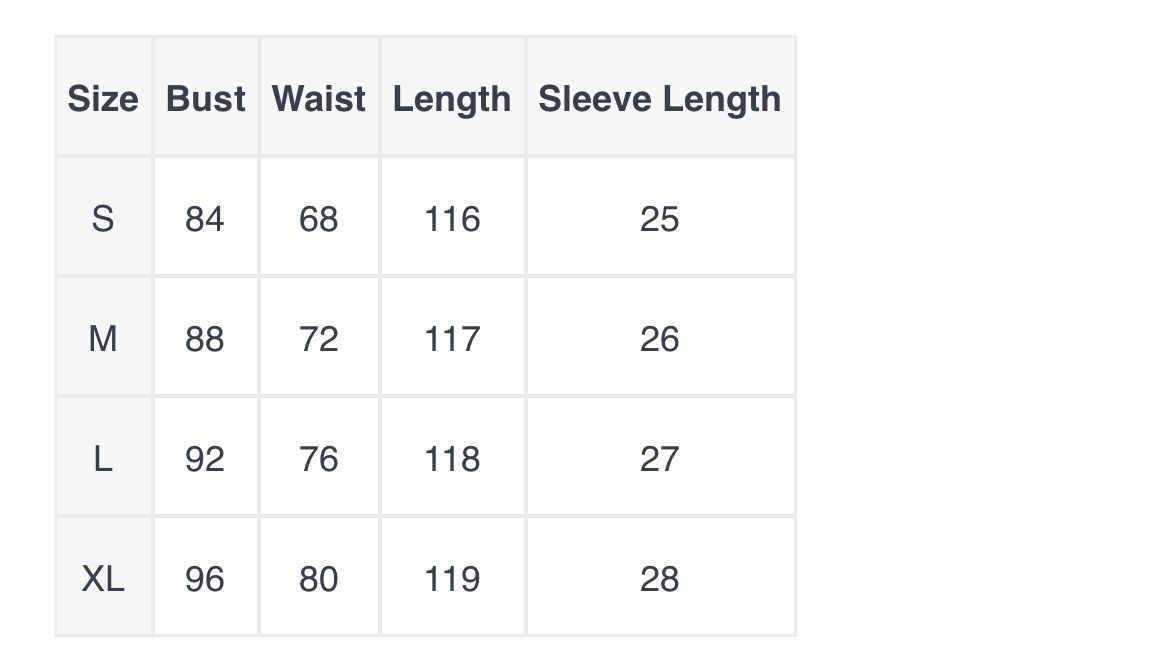Click the waist value 80 cell
This screenshot has width=1170, height=663.
[x=319, y=578]
